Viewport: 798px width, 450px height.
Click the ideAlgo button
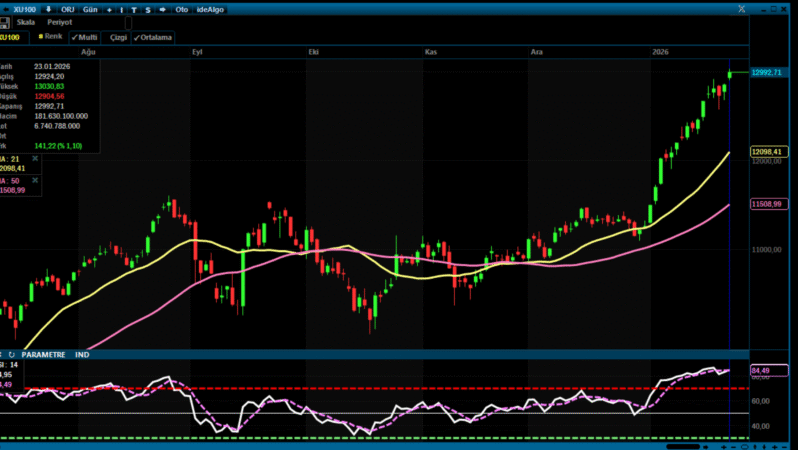[x=210, y=9]
